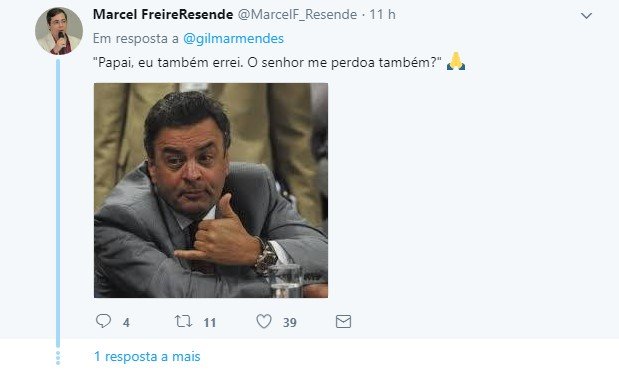The image size is (619, 375).
Task: Click the blue vertical thread line
Action: point(58,203)
